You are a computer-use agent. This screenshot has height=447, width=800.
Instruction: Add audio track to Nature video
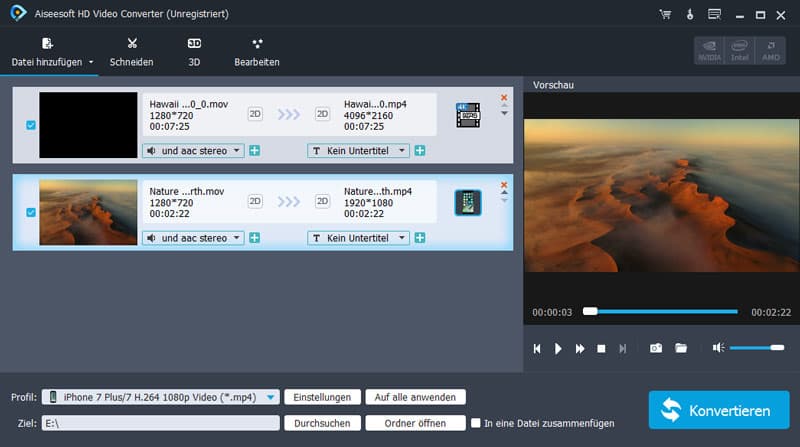click(255, 238)
